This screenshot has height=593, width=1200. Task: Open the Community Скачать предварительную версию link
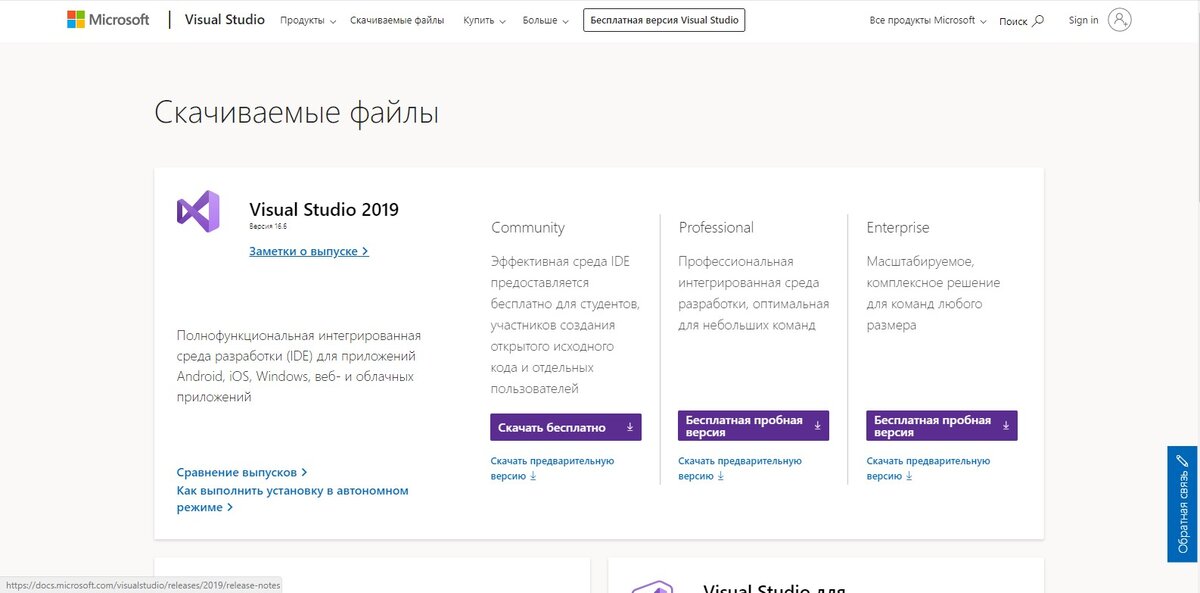tap(552, 468)
